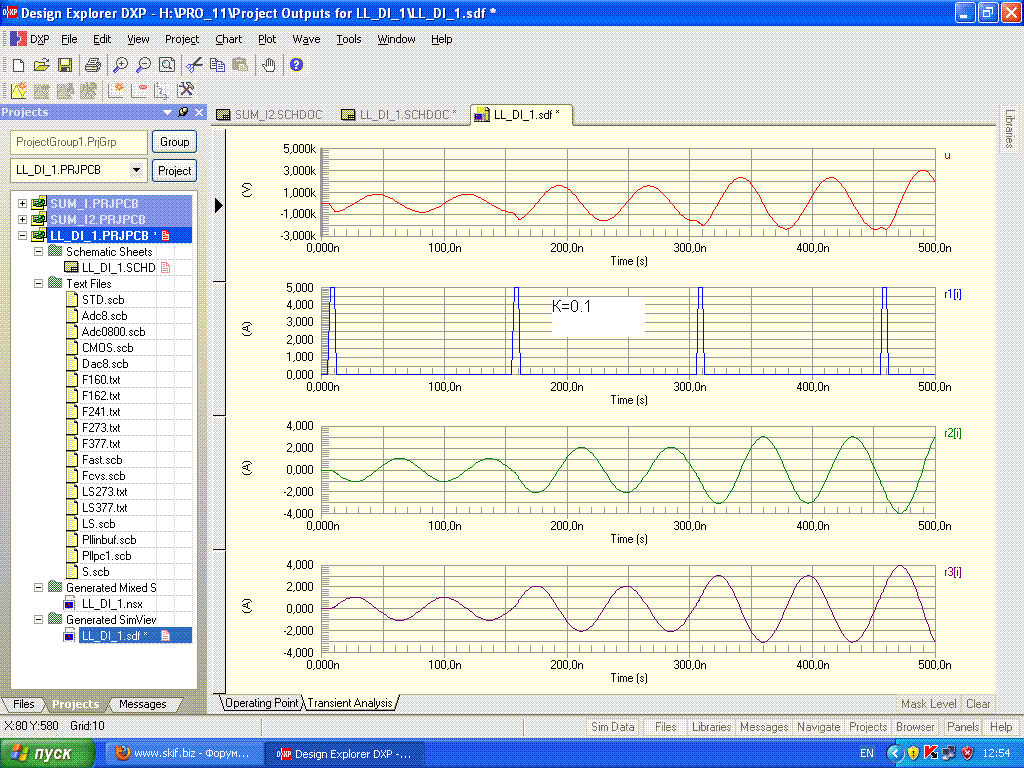Click the Zoom In magnifier icon
Screen dimensions: 1024x768
[120, 65]
